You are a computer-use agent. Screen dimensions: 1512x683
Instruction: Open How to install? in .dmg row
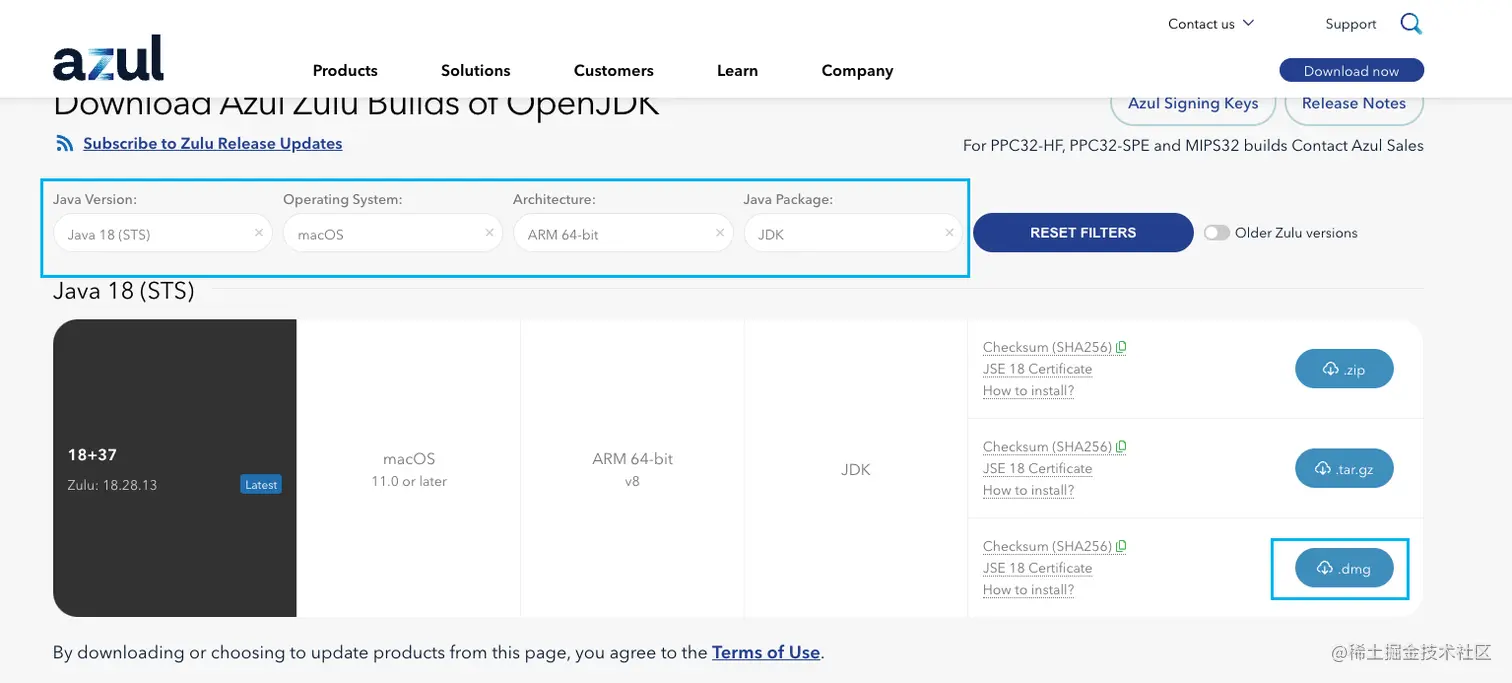pos(1028,590)
